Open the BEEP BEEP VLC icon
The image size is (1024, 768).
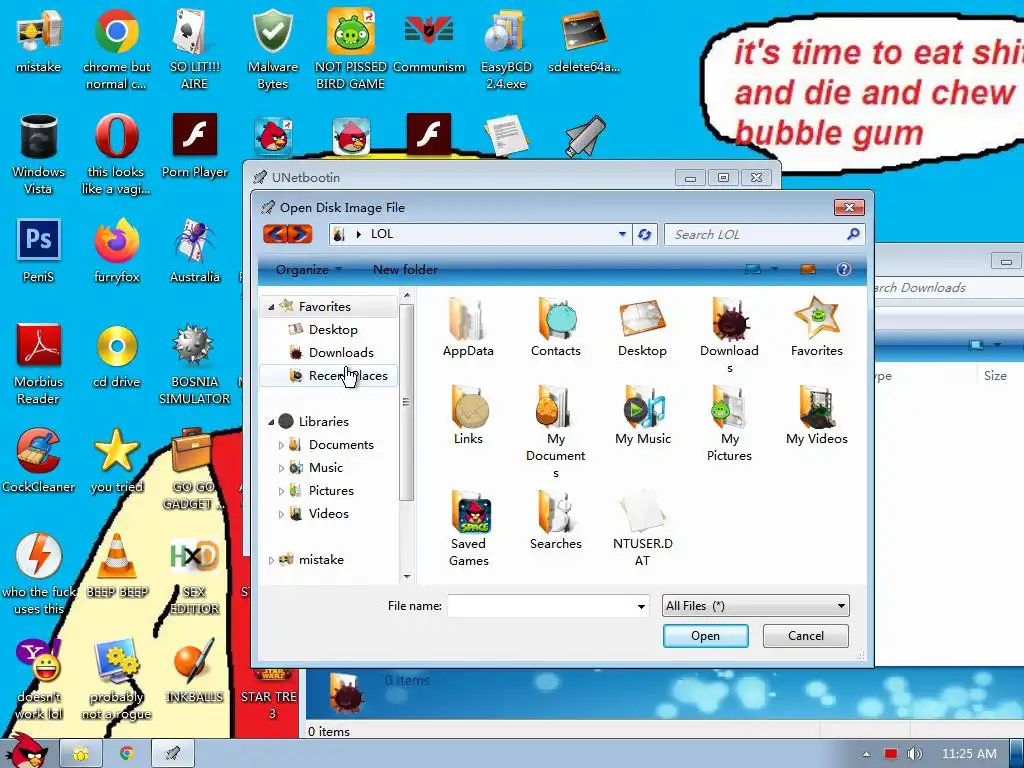[x=117, y=565]
